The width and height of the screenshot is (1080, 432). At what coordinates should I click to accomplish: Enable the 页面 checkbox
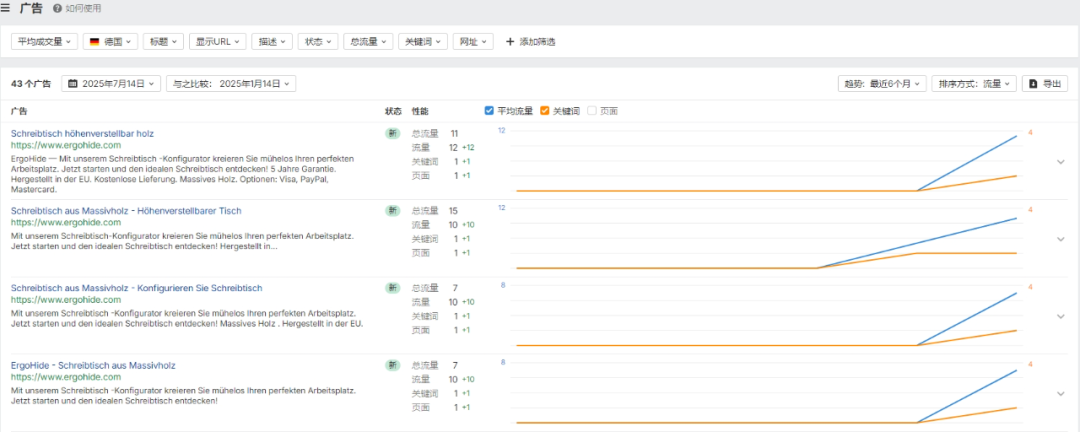point(591,111)
